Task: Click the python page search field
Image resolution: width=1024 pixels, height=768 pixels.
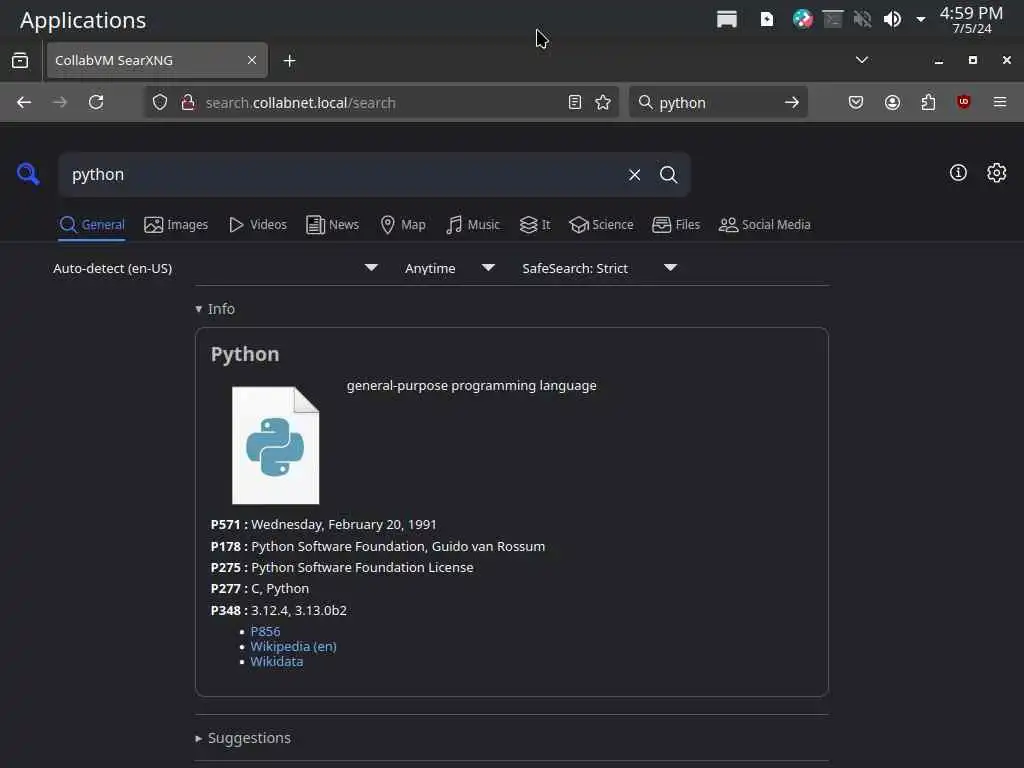Action: point(343,175)
